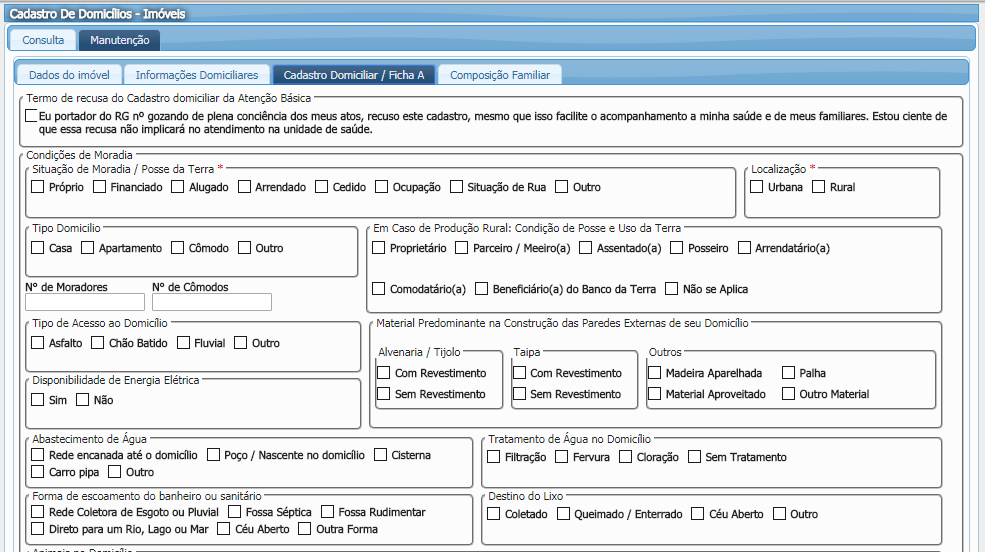The image size is (985, 552).
Task: Mark Casa as Tipo Domicilio
Action: (38, 247)
